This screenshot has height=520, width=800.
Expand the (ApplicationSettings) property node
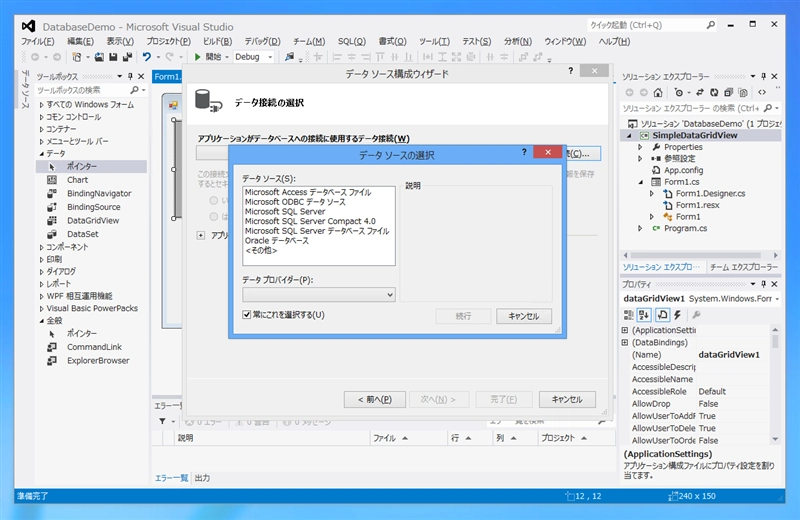625,330
